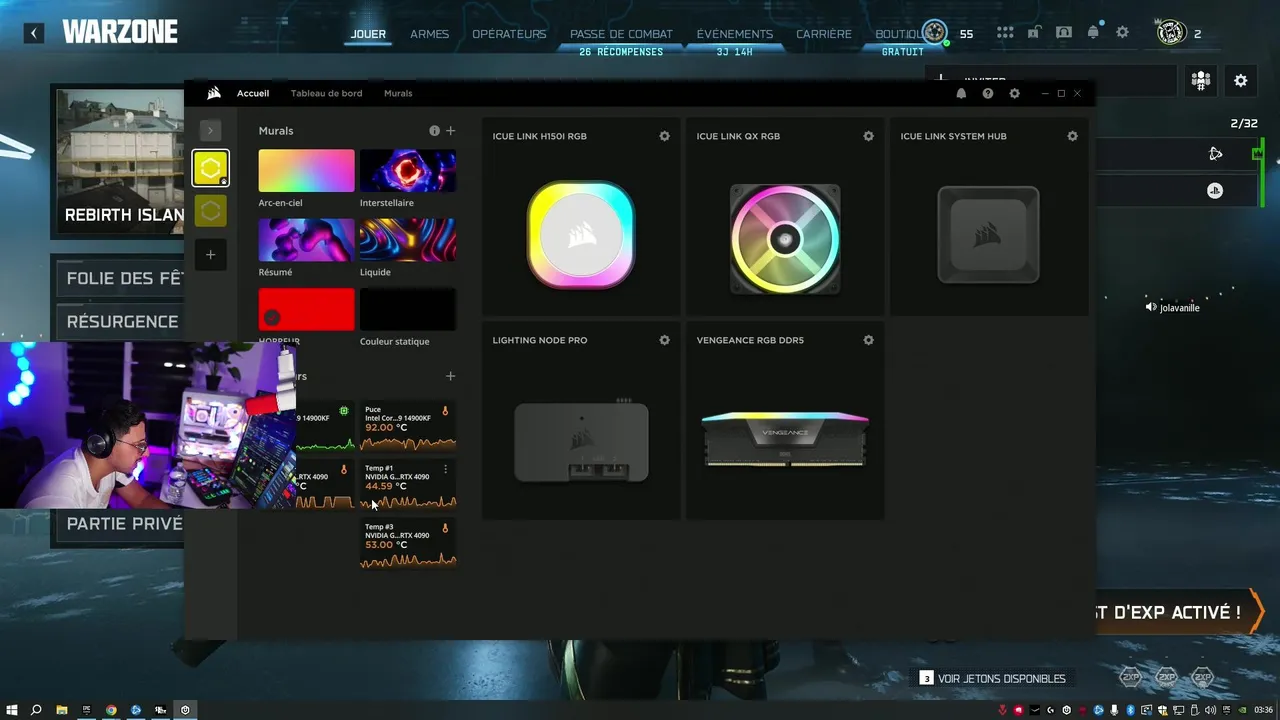
Task: Add a new mural with plus icon
Action: click(450, 131)
